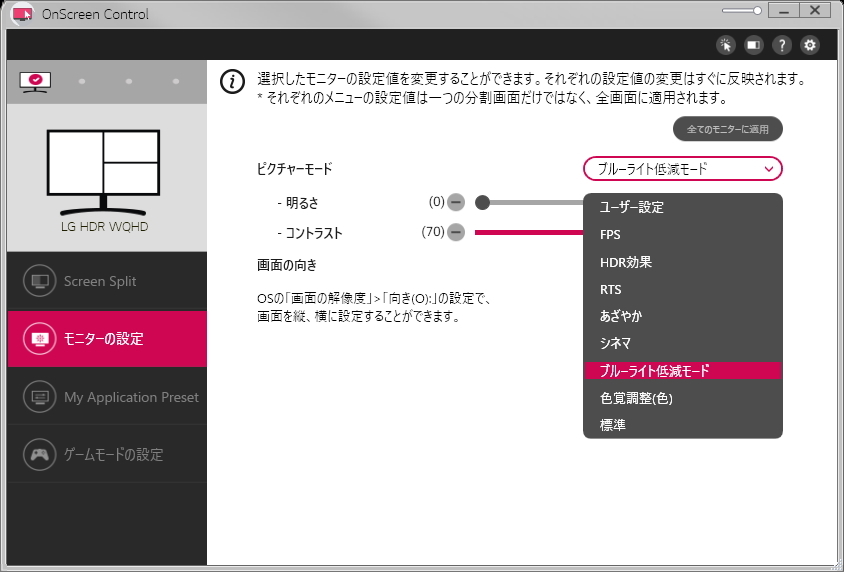
Task: Choose あざやか picture mode
Action: tap(683, 316)
